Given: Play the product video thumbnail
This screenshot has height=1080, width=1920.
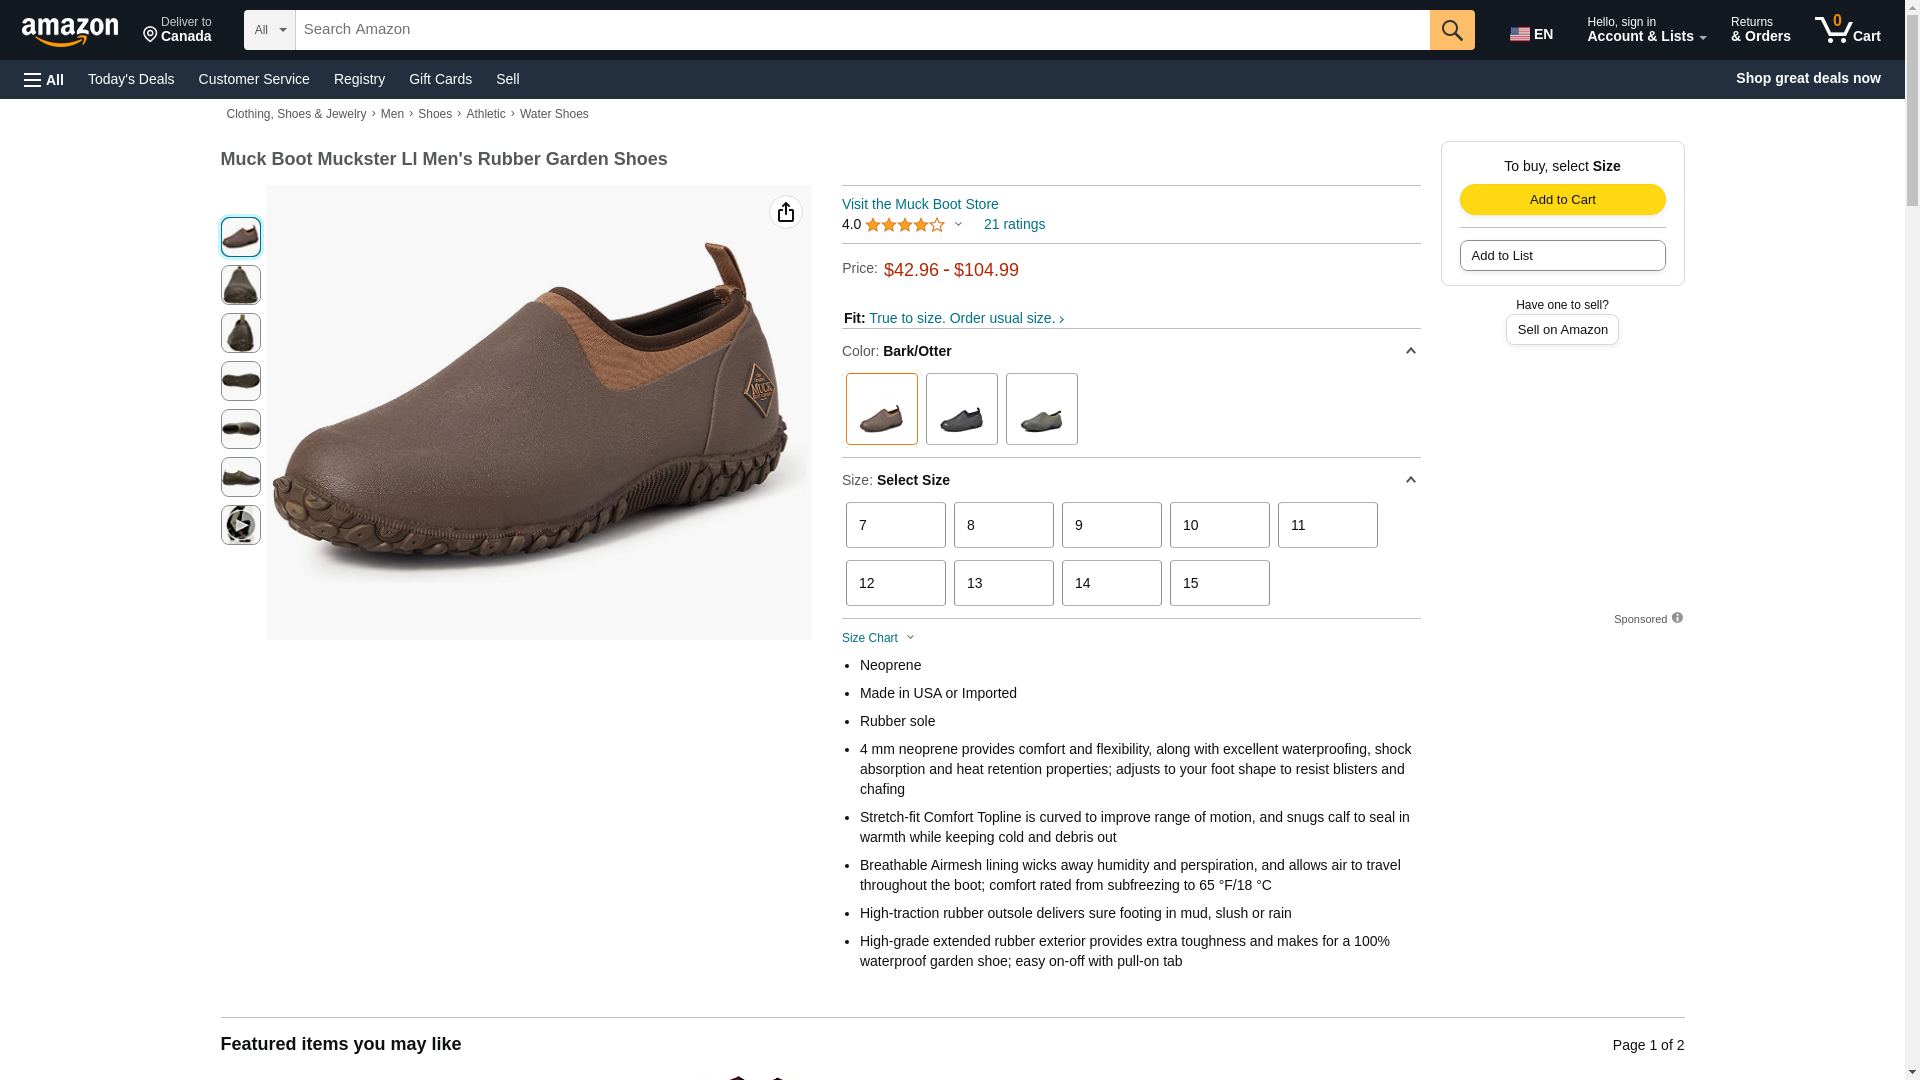Looking at the screenshot, I should click(x=240, y=525).
